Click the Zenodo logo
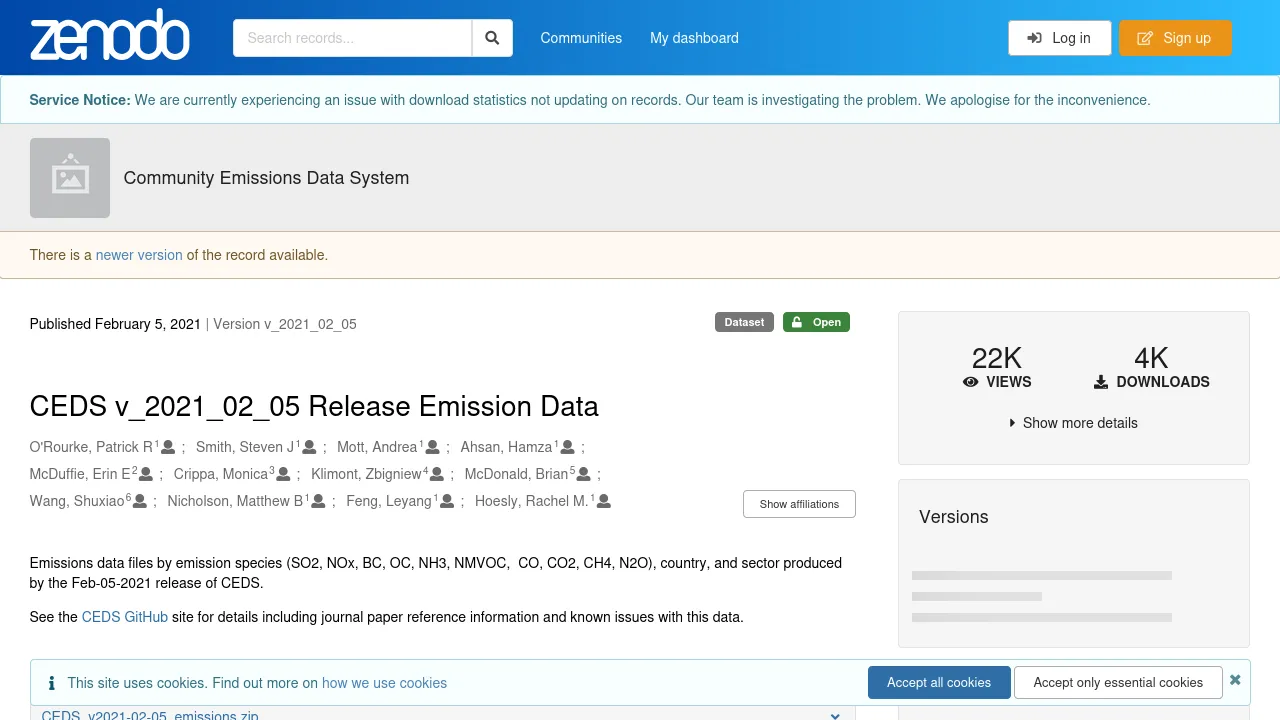 [x=110, y=37]
